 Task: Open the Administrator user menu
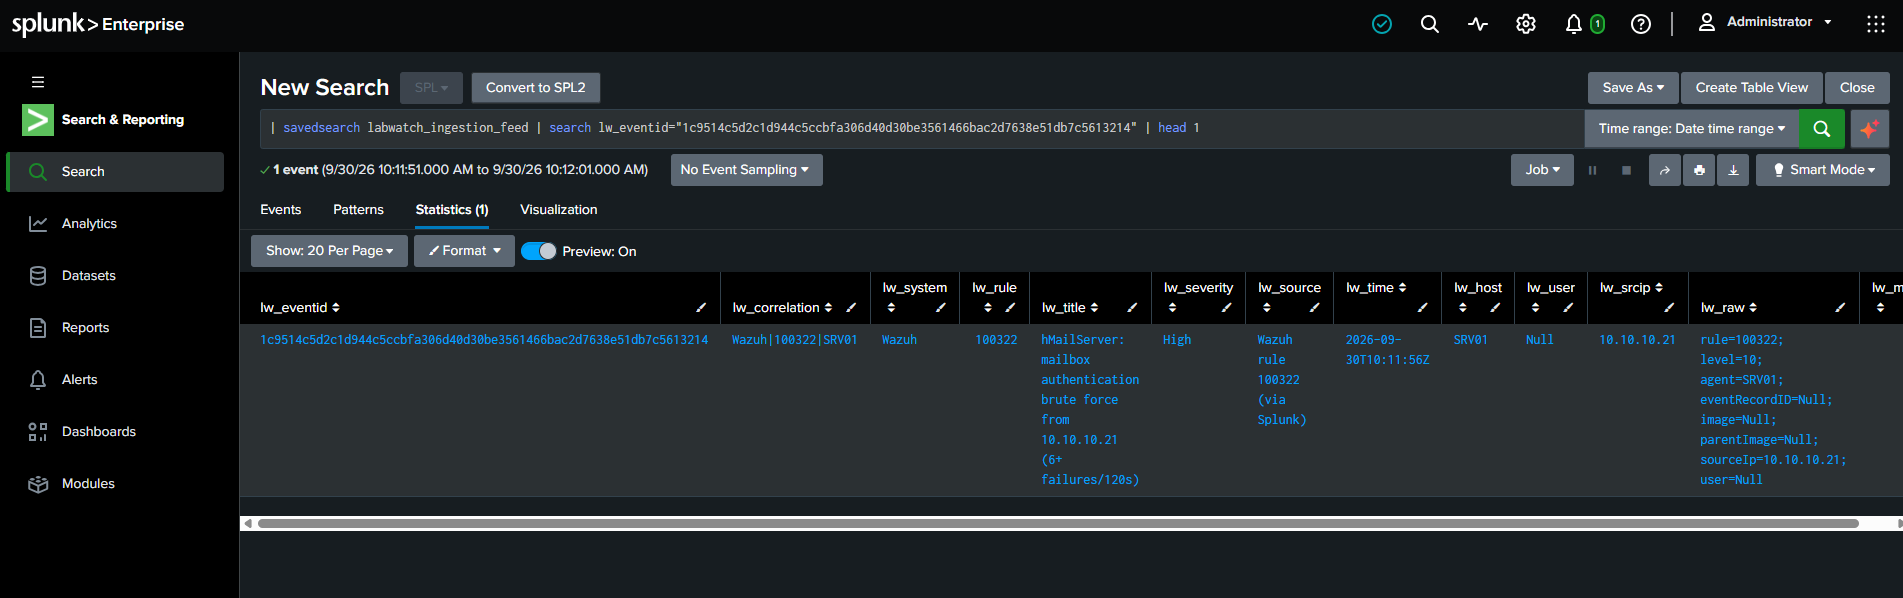click(x=1766, y=22)
